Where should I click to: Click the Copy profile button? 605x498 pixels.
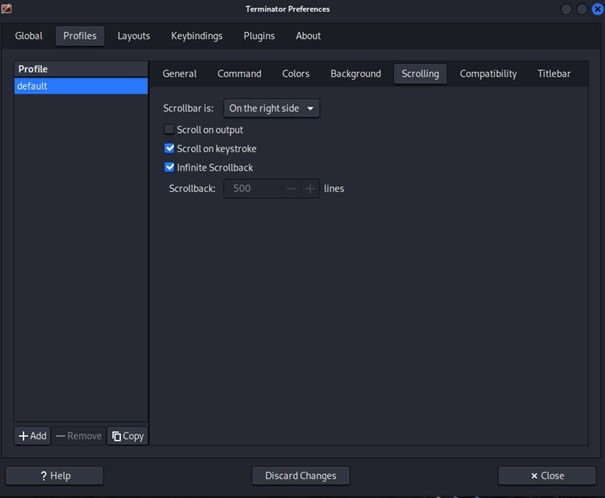click(127, 436)
